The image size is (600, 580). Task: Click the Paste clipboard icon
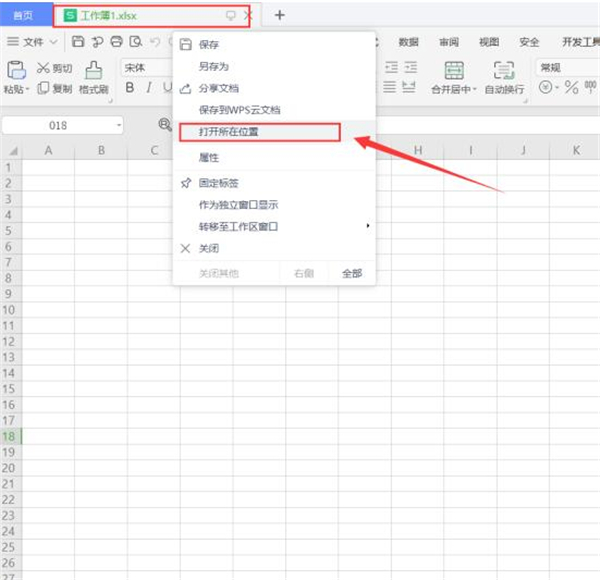16,70
